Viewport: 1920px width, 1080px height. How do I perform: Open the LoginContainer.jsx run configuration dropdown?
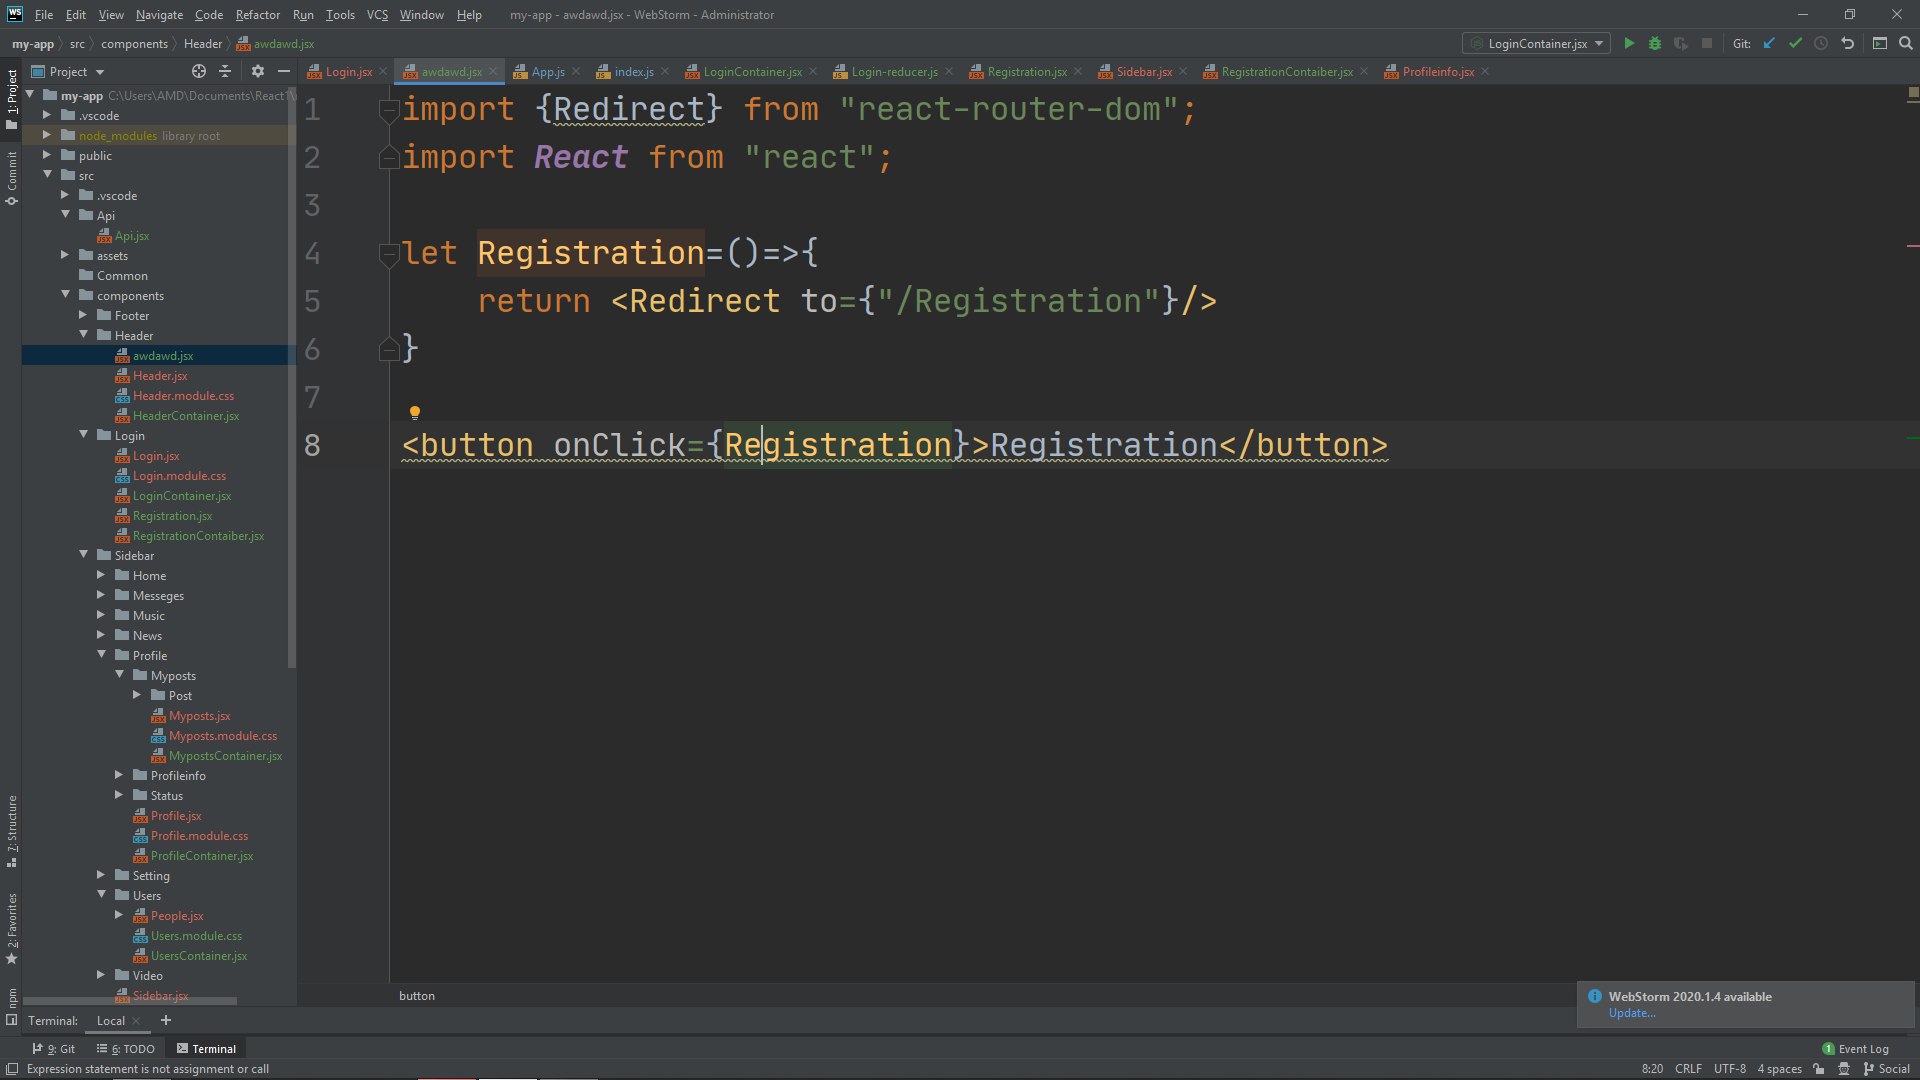pos(1537,43)
